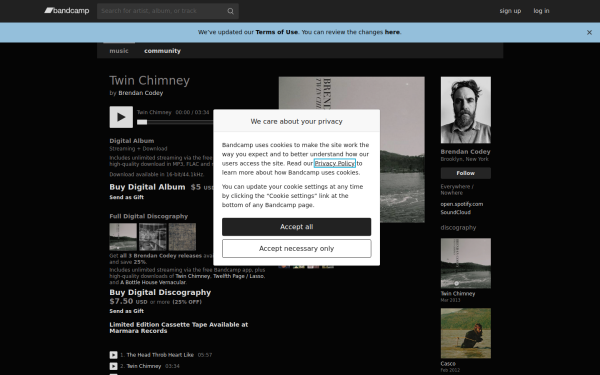This screenshot has width=600, height=375.
Task: Open the log in link
Action: tap(541, 11)
